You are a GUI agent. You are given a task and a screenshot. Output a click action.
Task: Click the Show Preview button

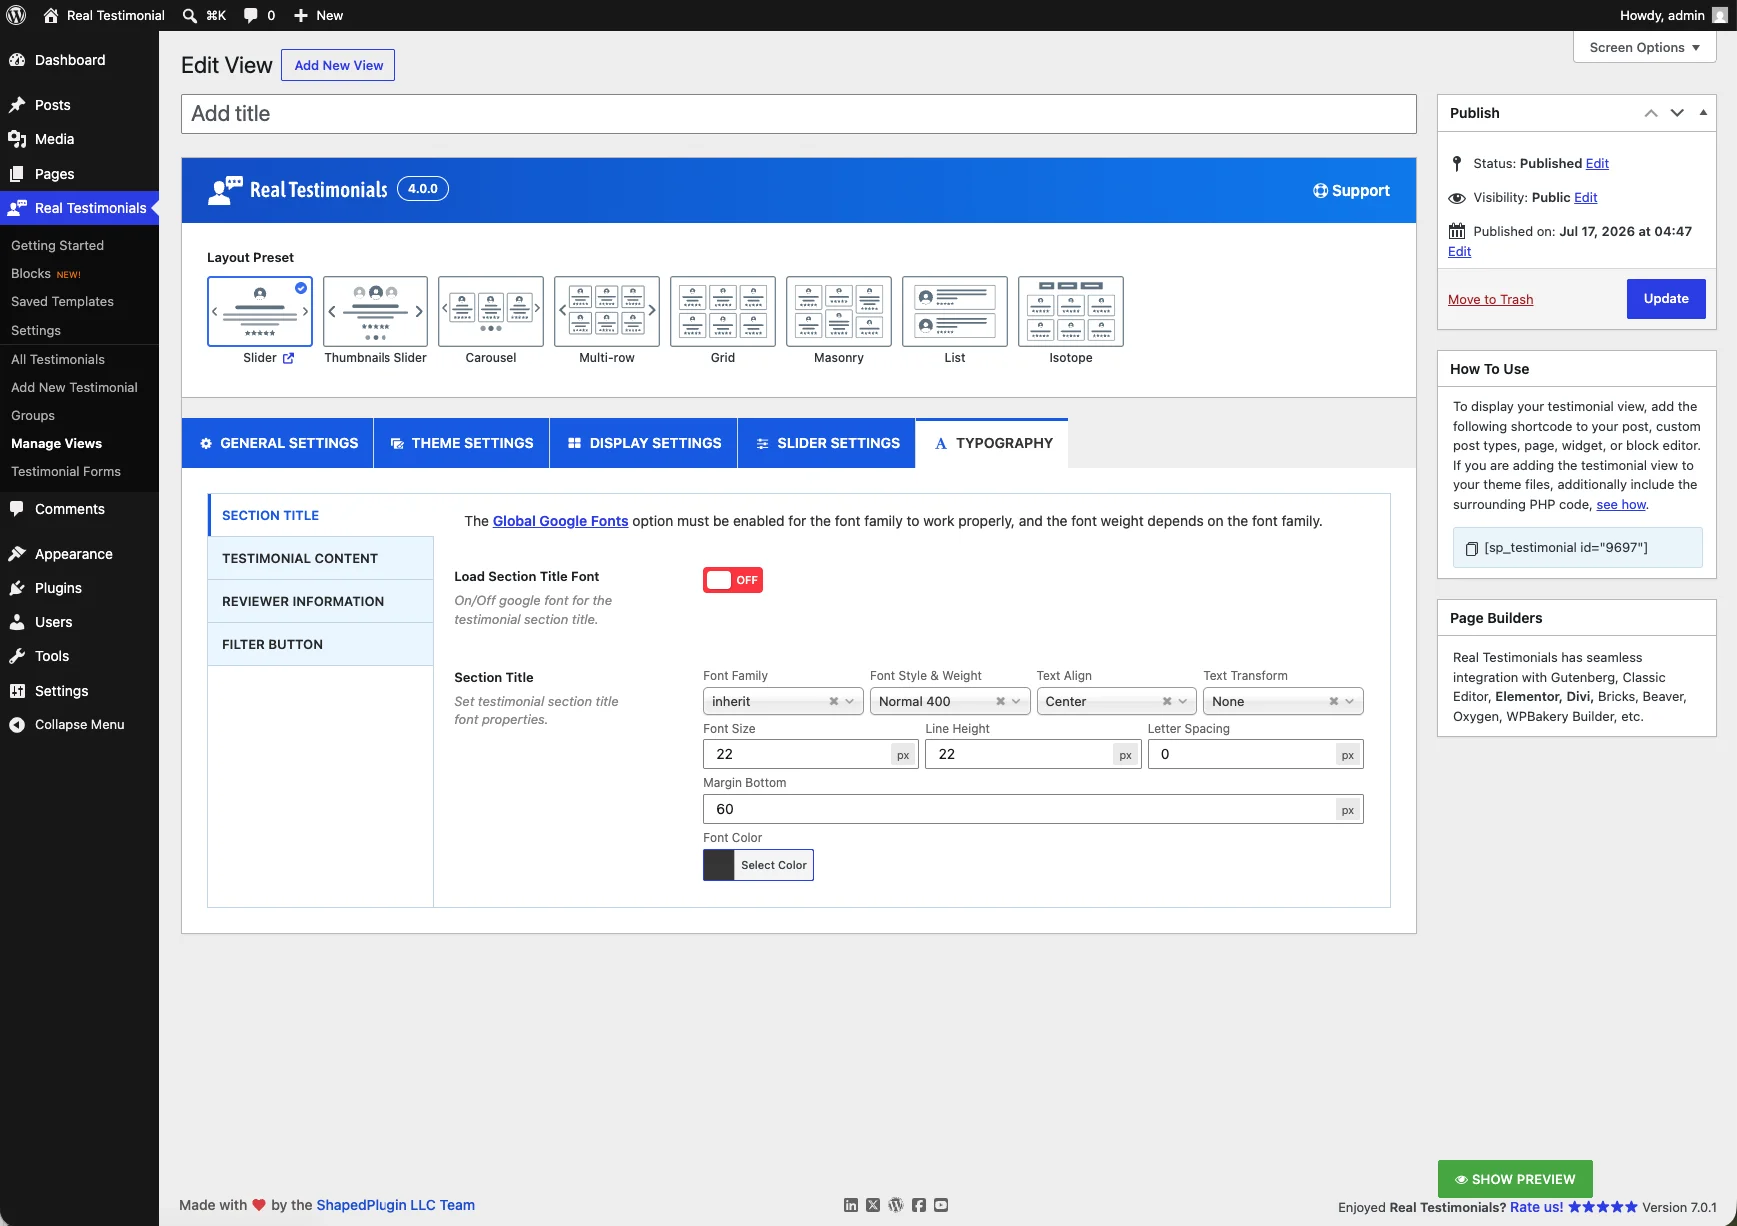(1515, 1180)
